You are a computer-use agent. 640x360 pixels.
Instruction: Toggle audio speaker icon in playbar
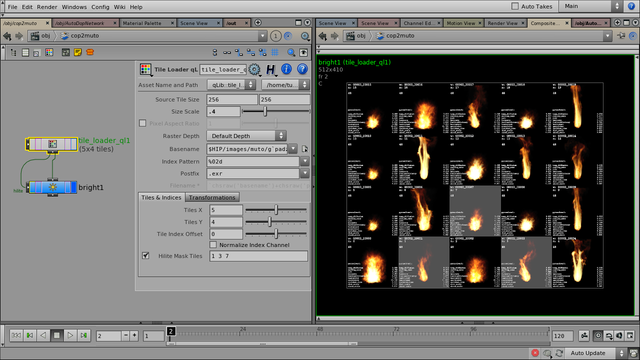(619, 336)
